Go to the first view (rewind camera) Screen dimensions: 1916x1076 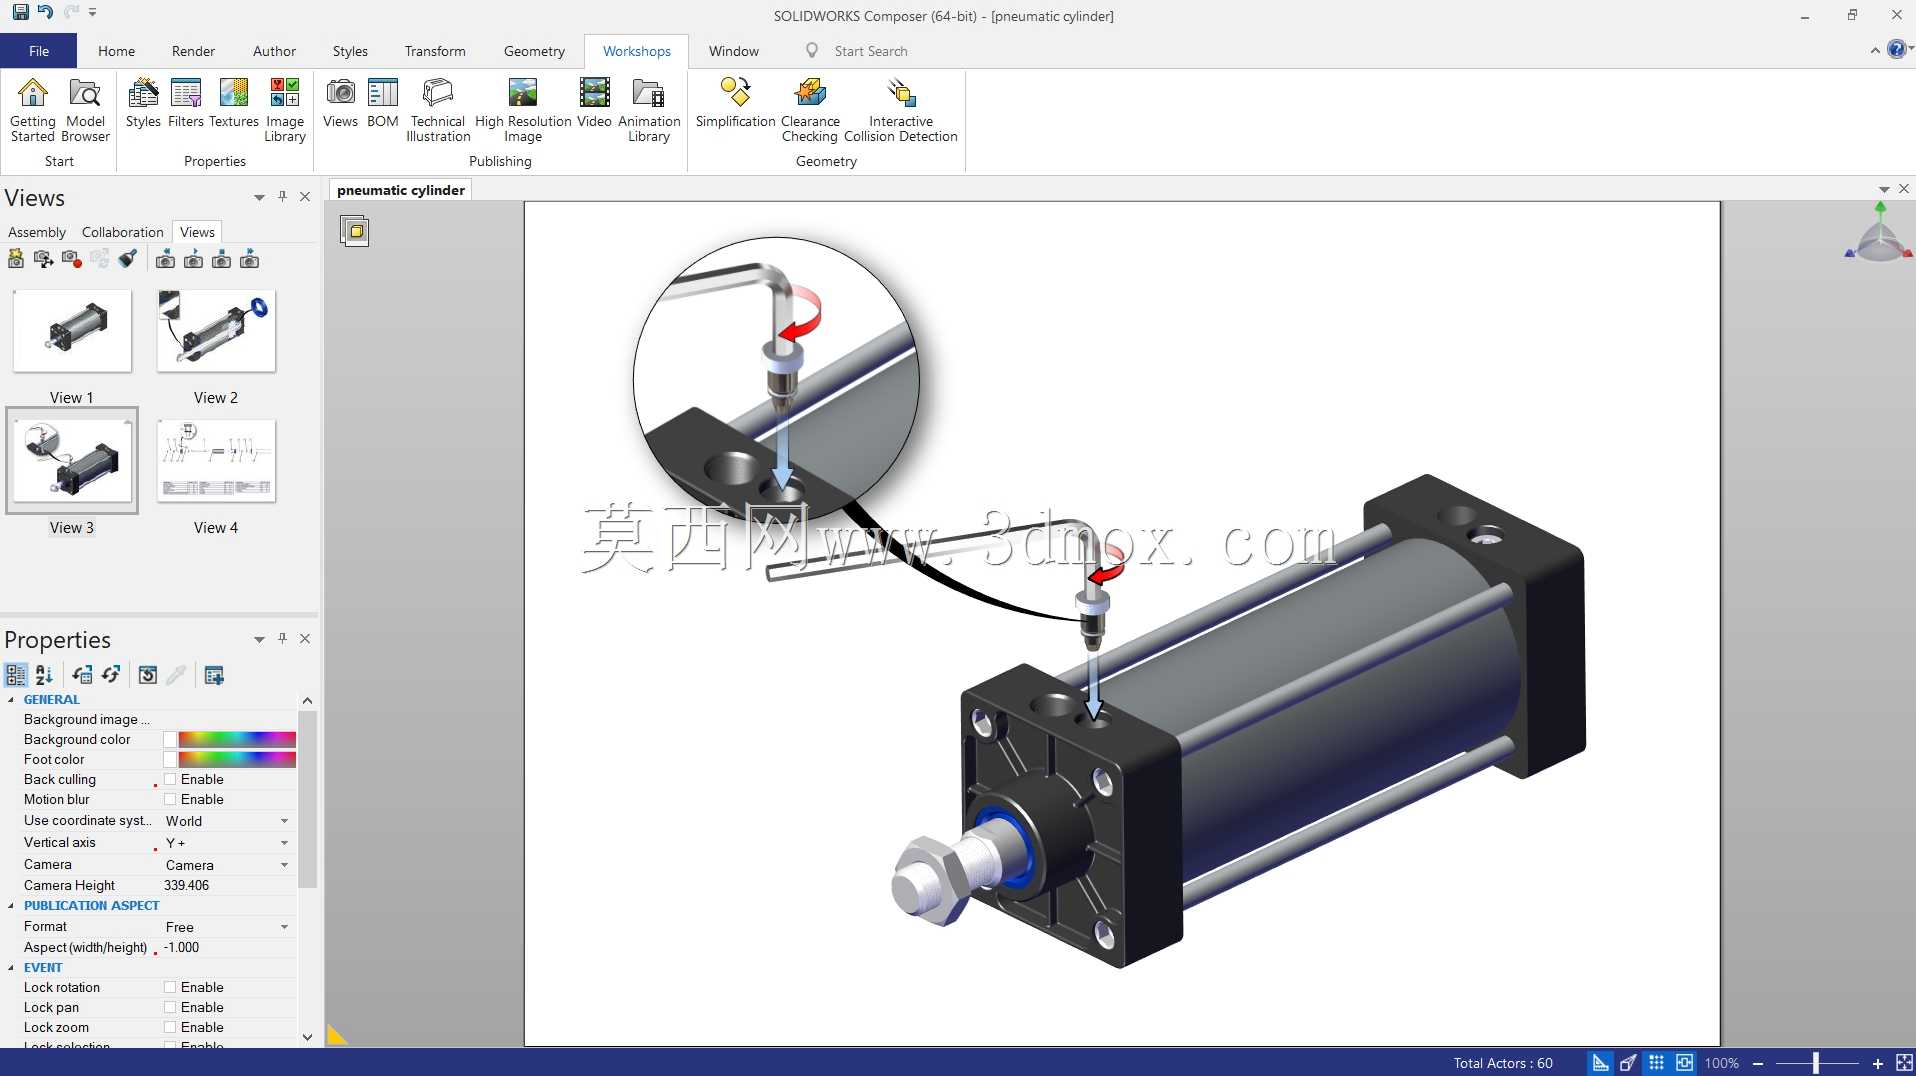[x=166, y=260]
